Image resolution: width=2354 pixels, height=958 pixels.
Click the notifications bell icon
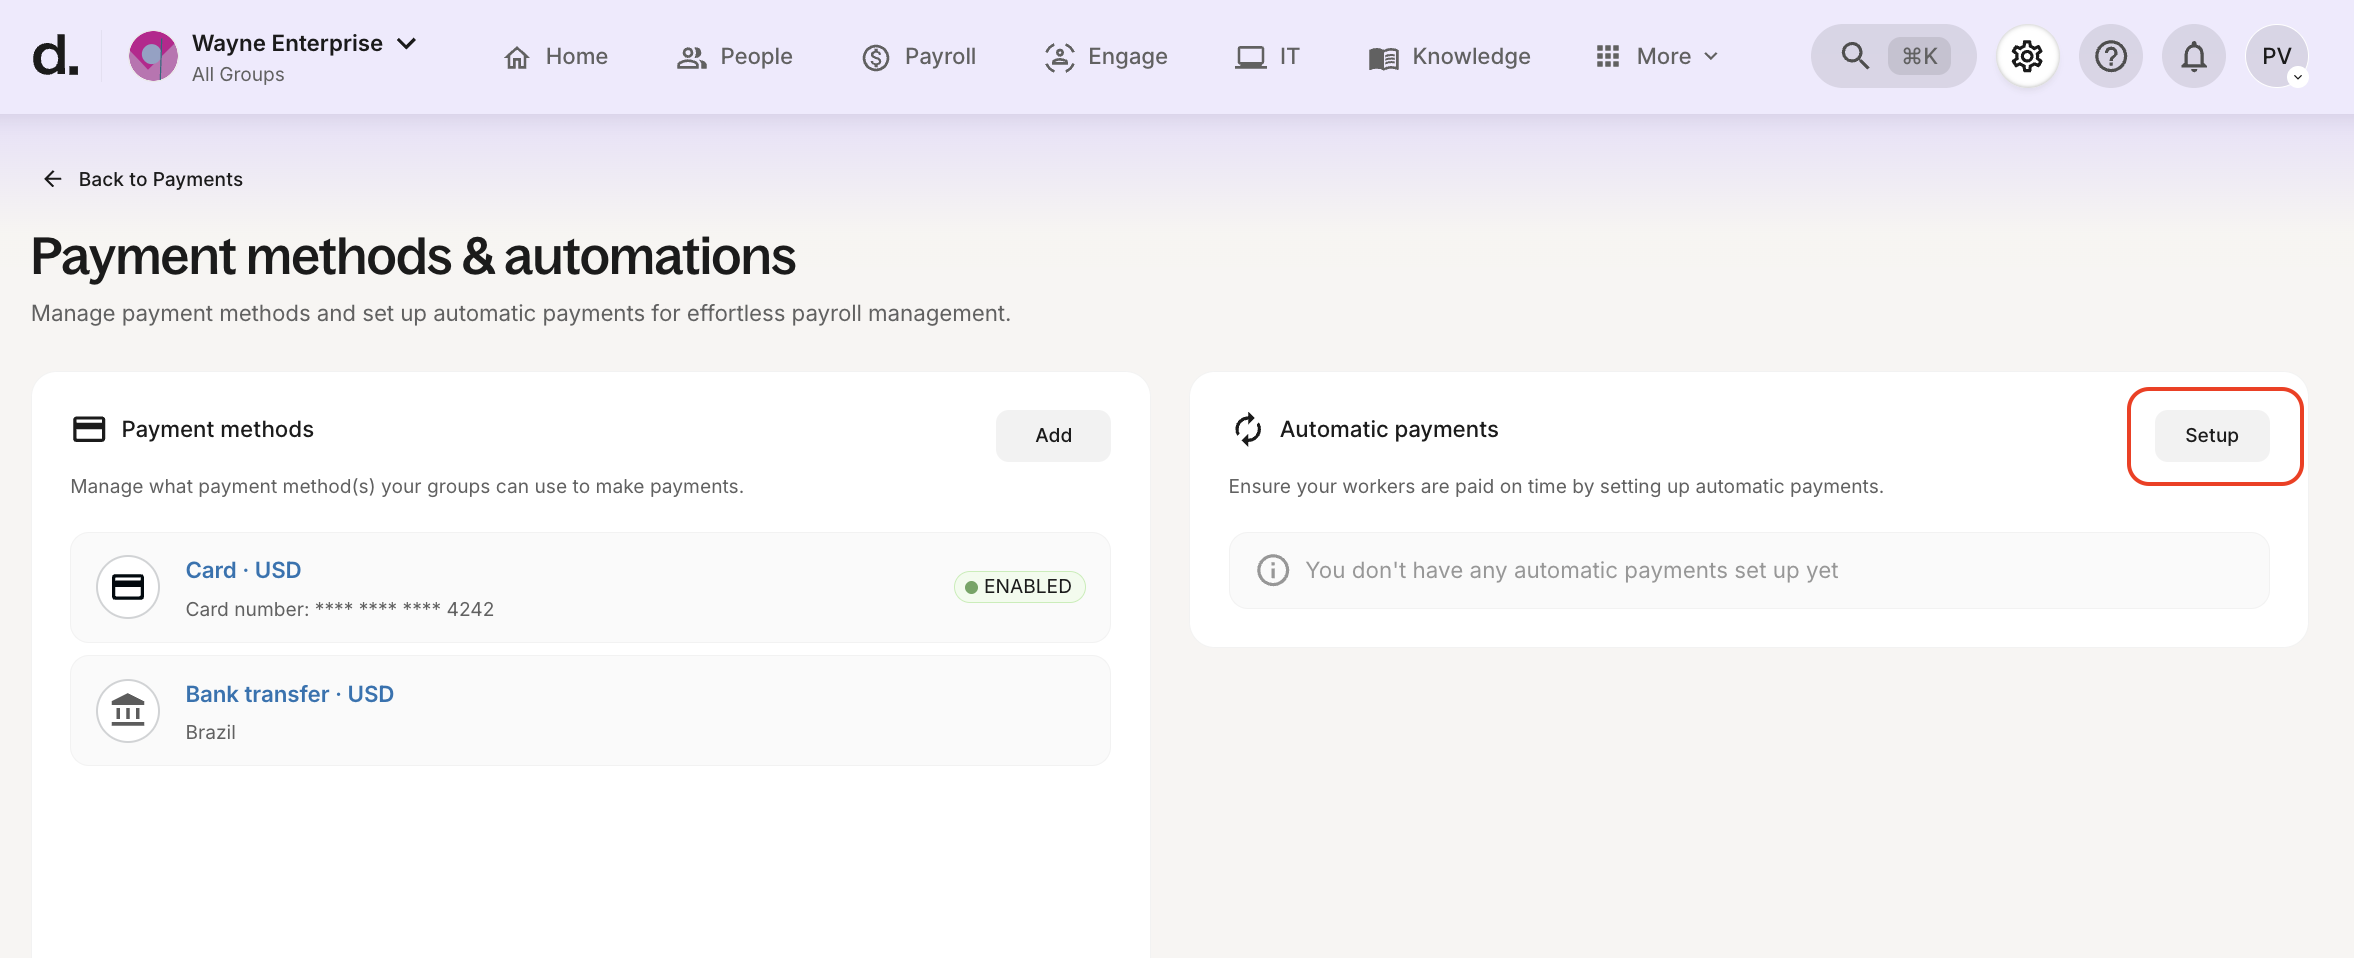pyautogui.click(x=2193, y=56)
